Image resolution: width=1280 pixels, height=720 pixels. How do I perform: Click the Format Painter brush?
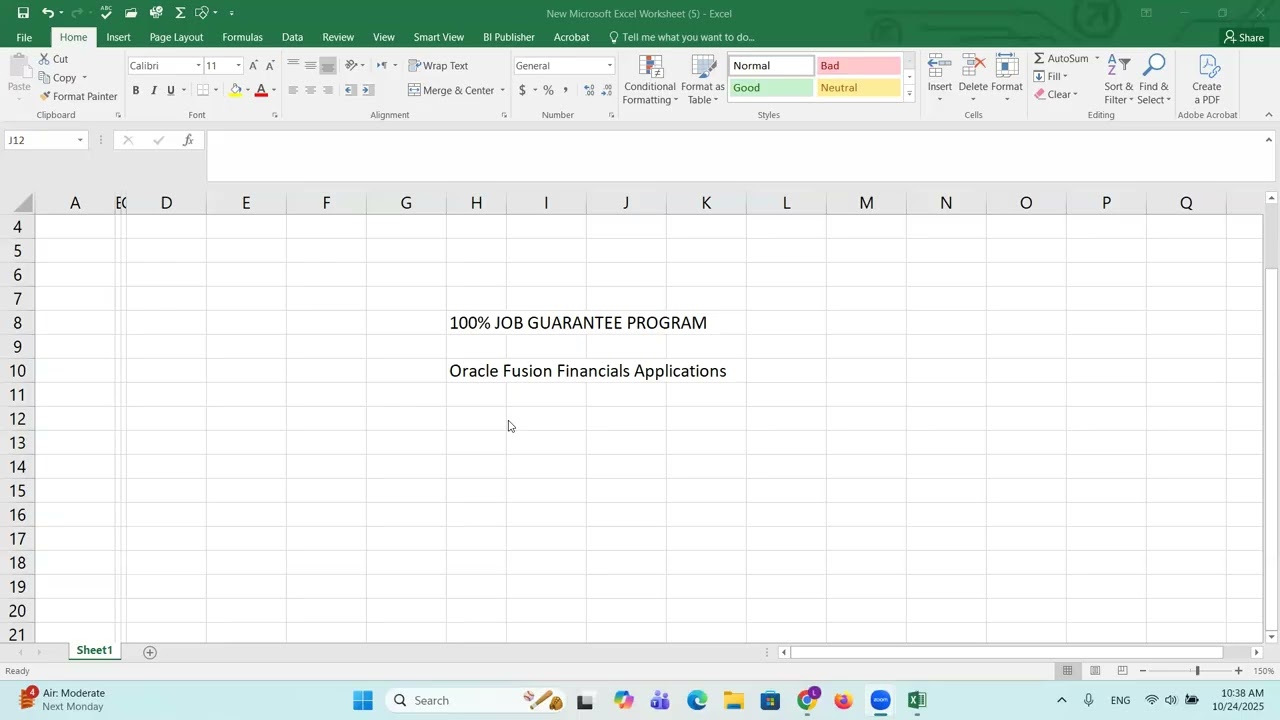45,96
